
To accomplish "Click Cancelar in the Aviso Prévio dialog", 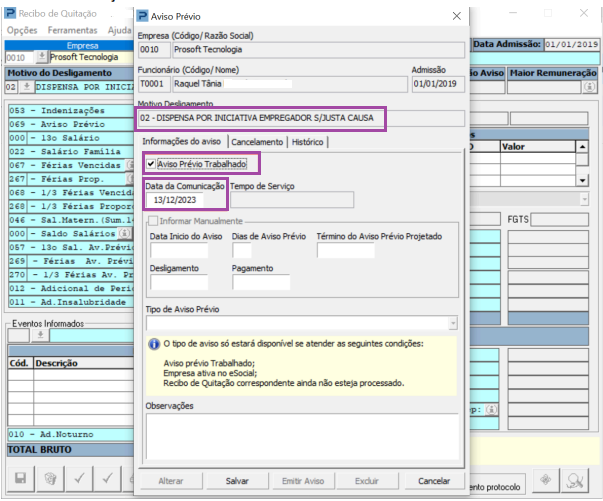I will coord(434,481).
